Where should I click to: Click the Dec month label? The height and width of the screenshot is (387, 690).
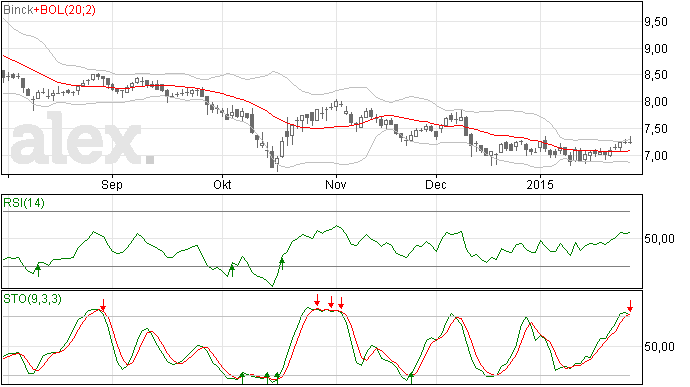click(x=436, y=184)
